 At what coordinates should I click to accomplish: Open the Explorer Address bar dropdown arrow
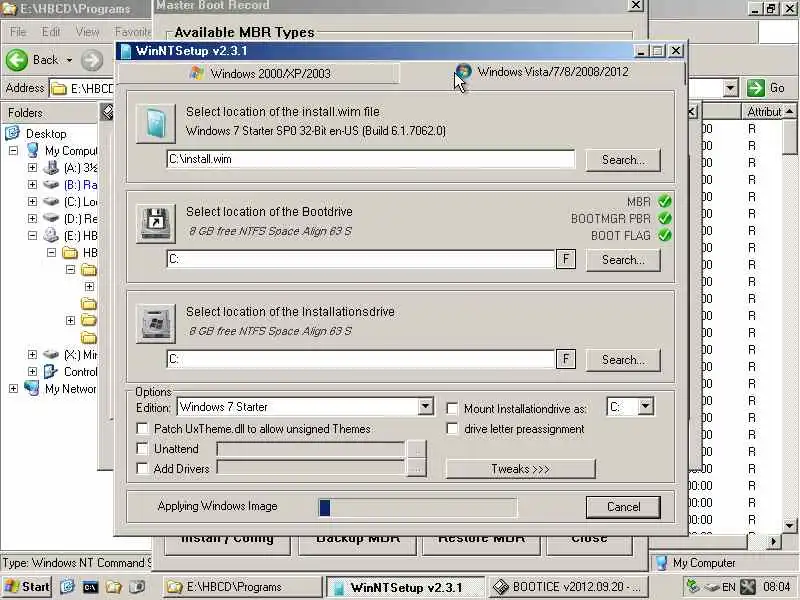(730, 88)
